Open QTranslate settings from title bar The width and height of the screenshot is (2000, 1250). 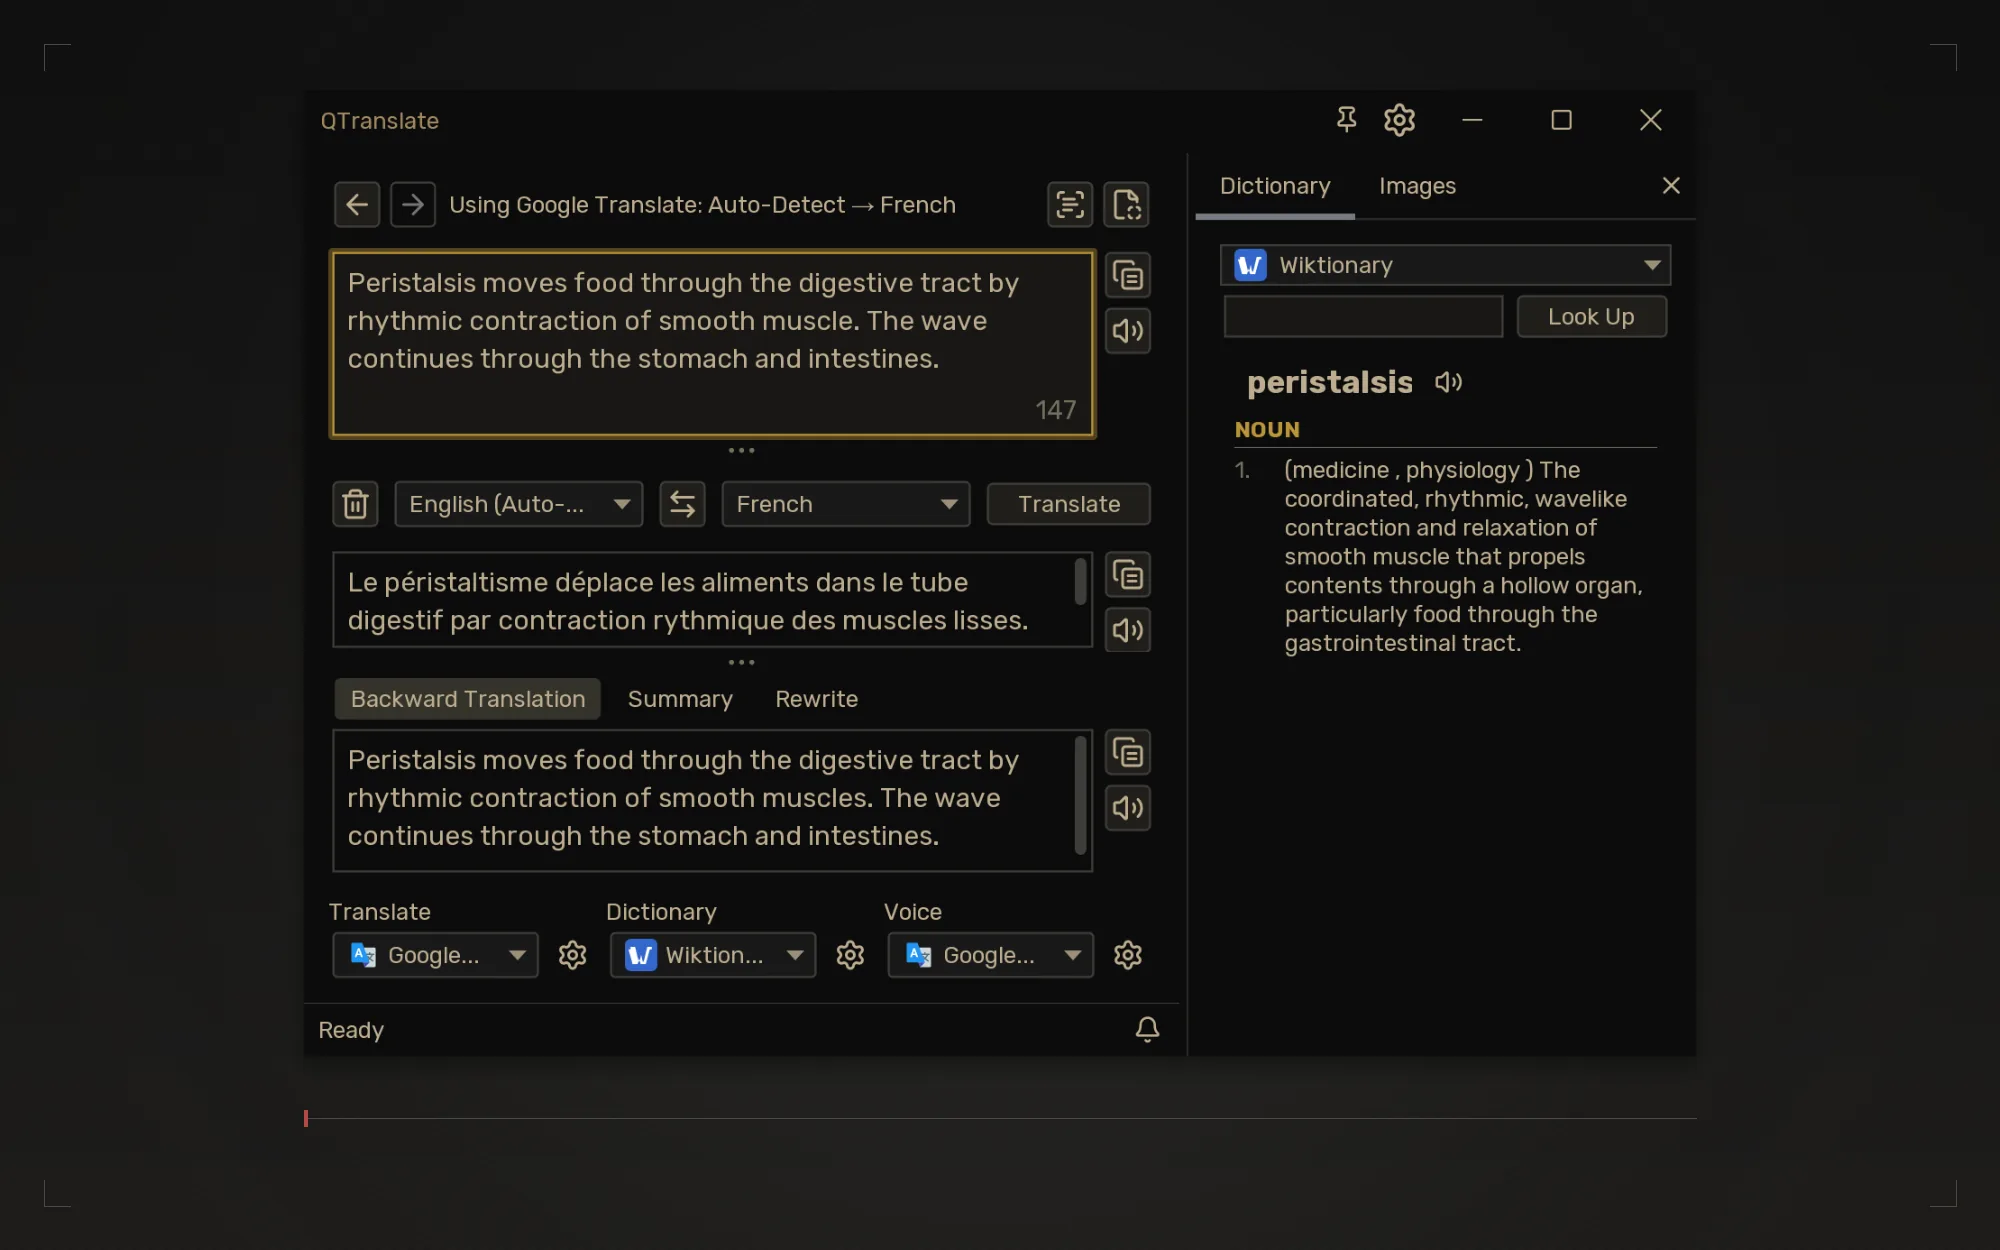(x=1399, y=120)
